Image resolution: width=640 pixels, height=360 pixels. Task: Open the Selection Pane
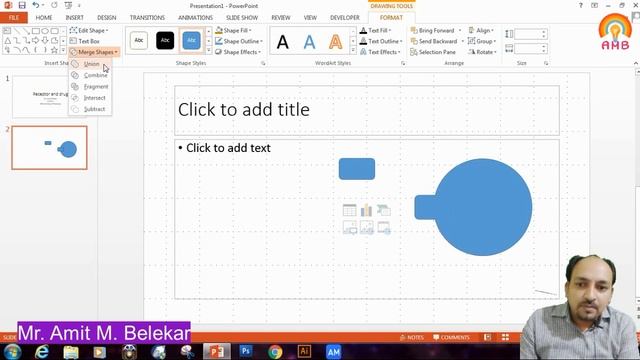(433, 52)
